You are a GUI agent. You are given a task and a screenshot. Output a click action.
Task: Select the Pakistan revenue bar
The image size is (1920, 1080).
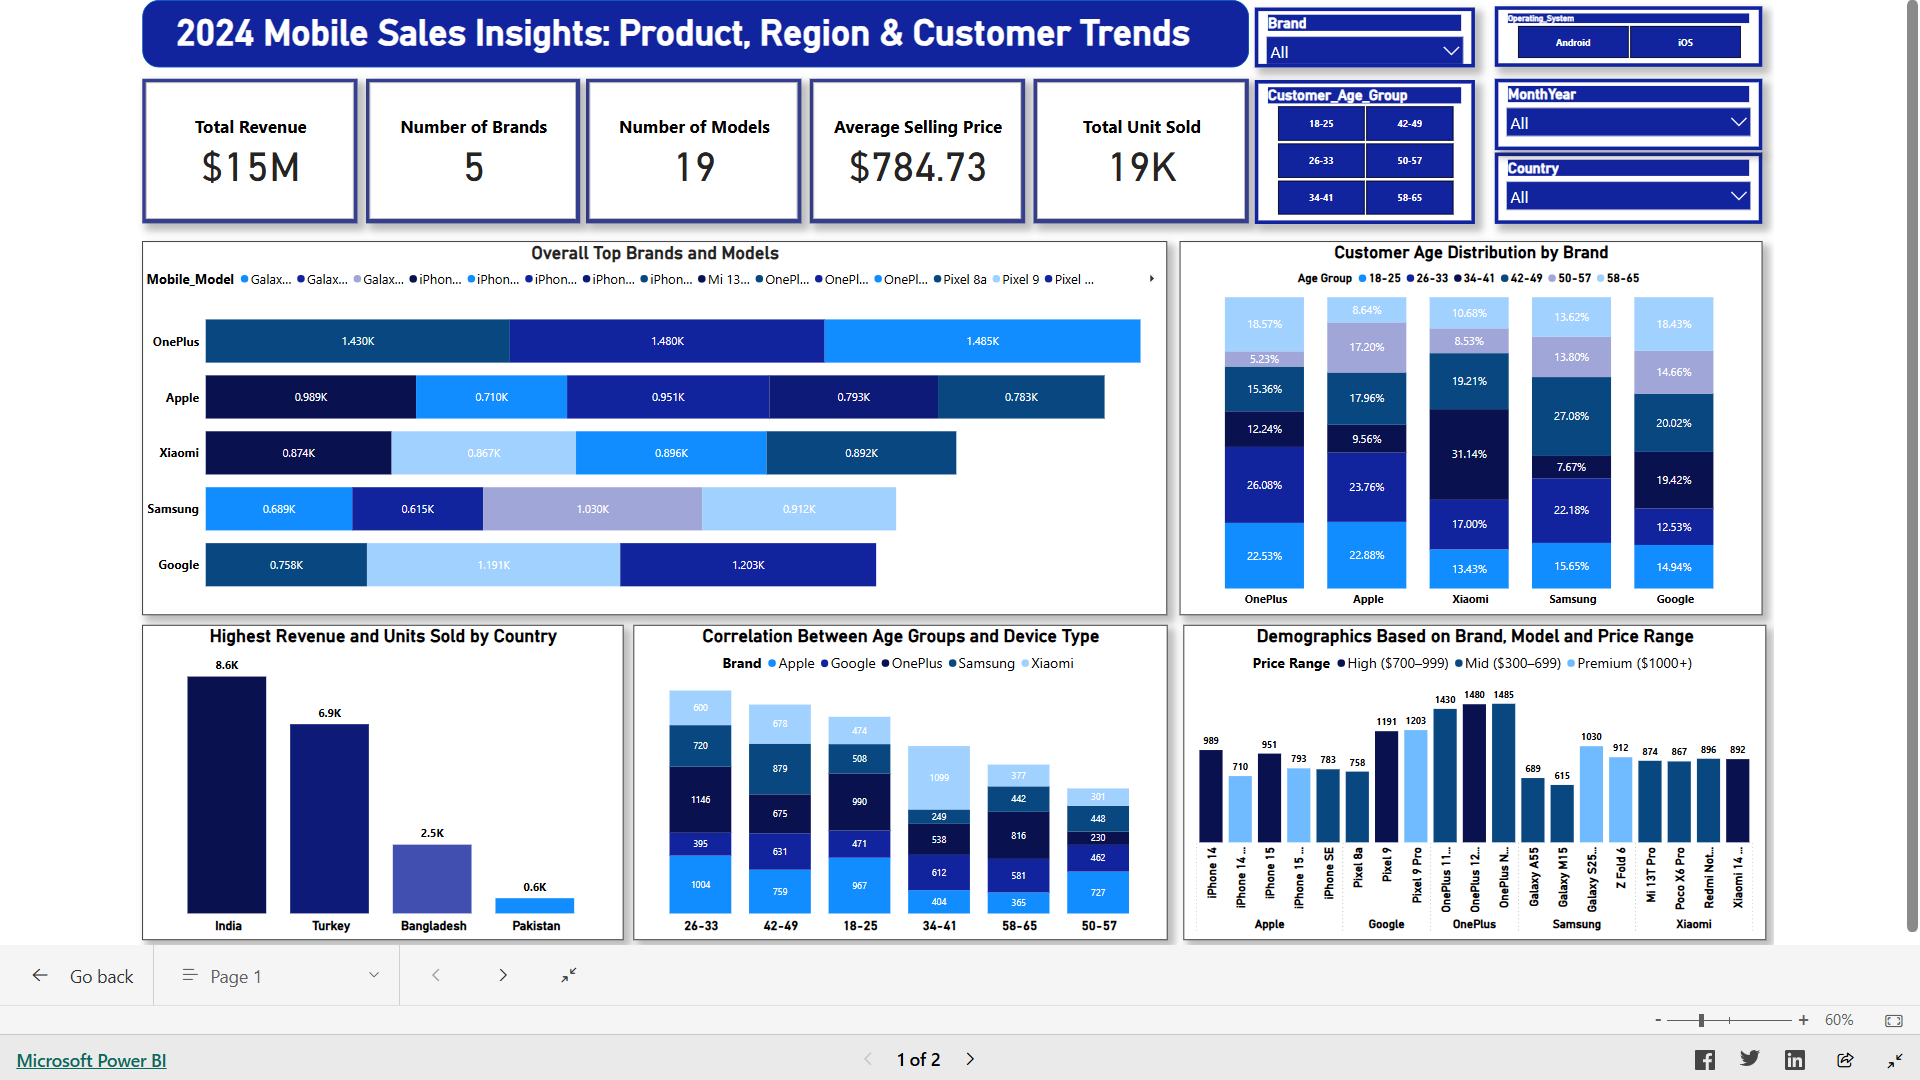(x=535, y=906)
